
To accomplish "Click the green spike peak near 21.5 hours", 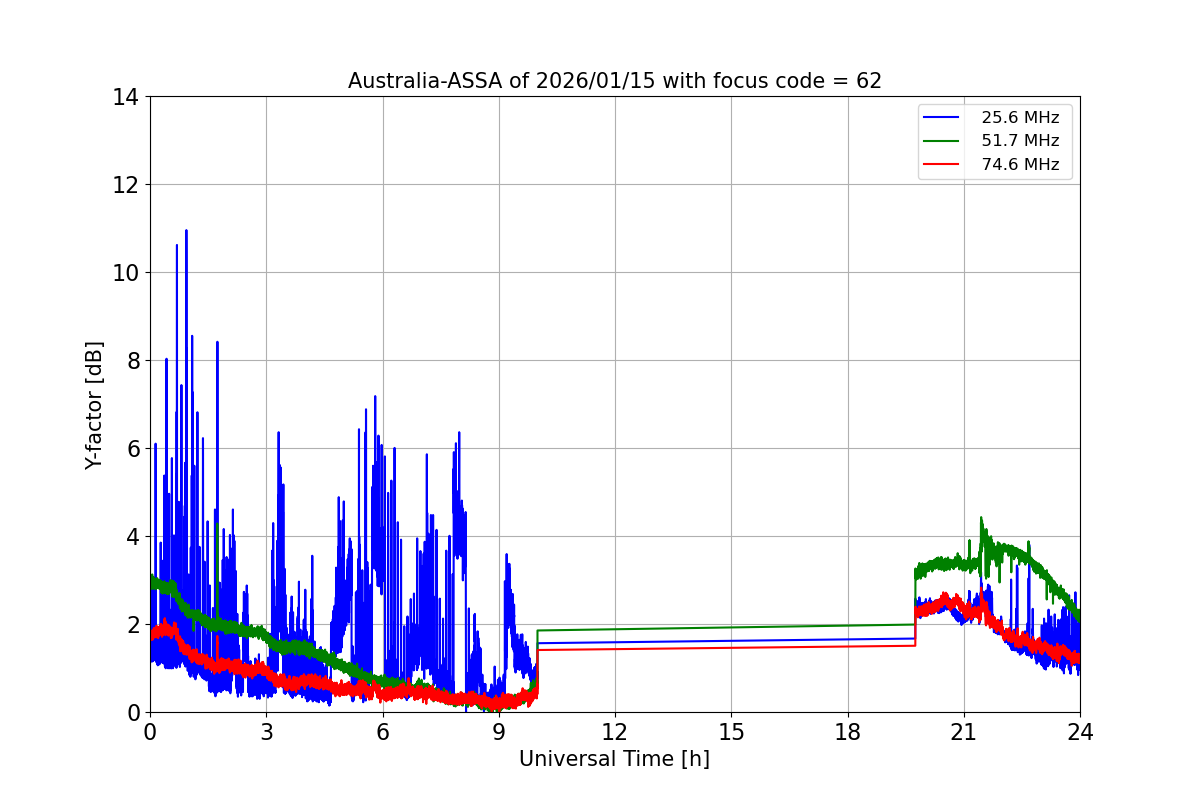I will (x=981, y=519).
